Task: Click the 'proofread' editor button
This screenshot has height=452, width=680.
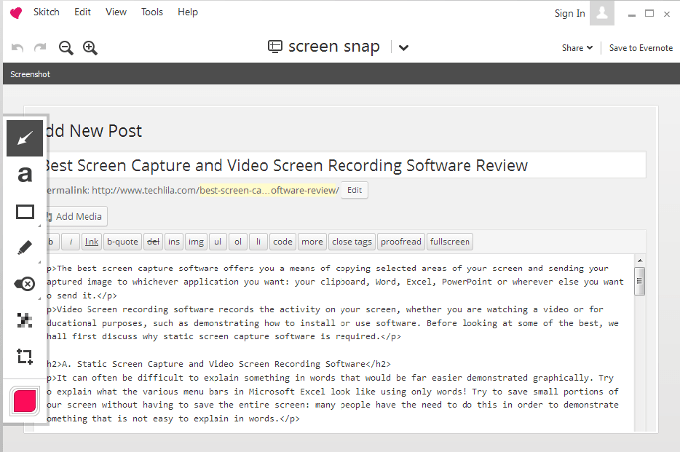Action: (x=401, y=242)
